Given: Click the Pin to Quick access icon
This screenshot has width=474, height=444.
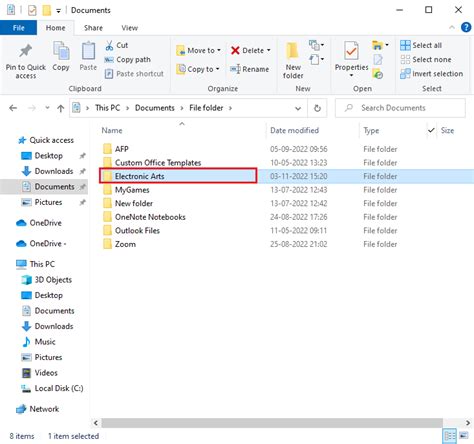Looking at the screenshot, I should [x=25, y=51].
